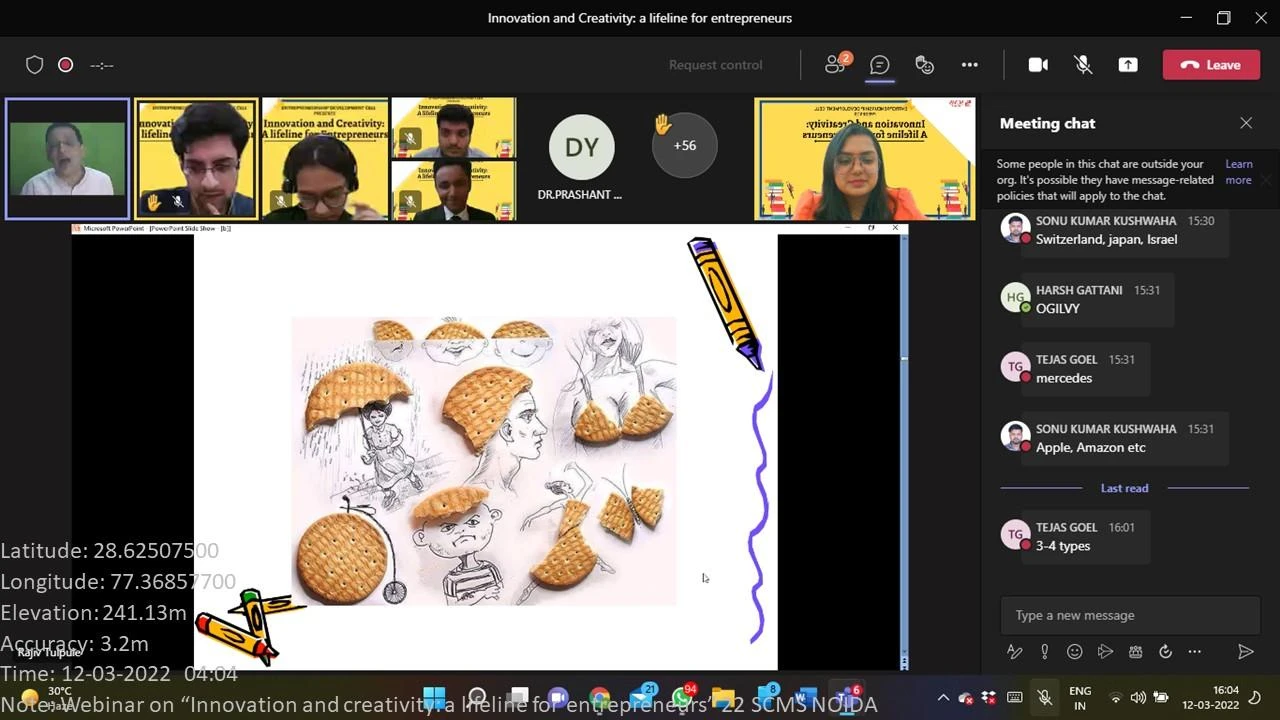Click the paper plane icon beside emoji
1280x720 pixels.
coord(1105,652)
